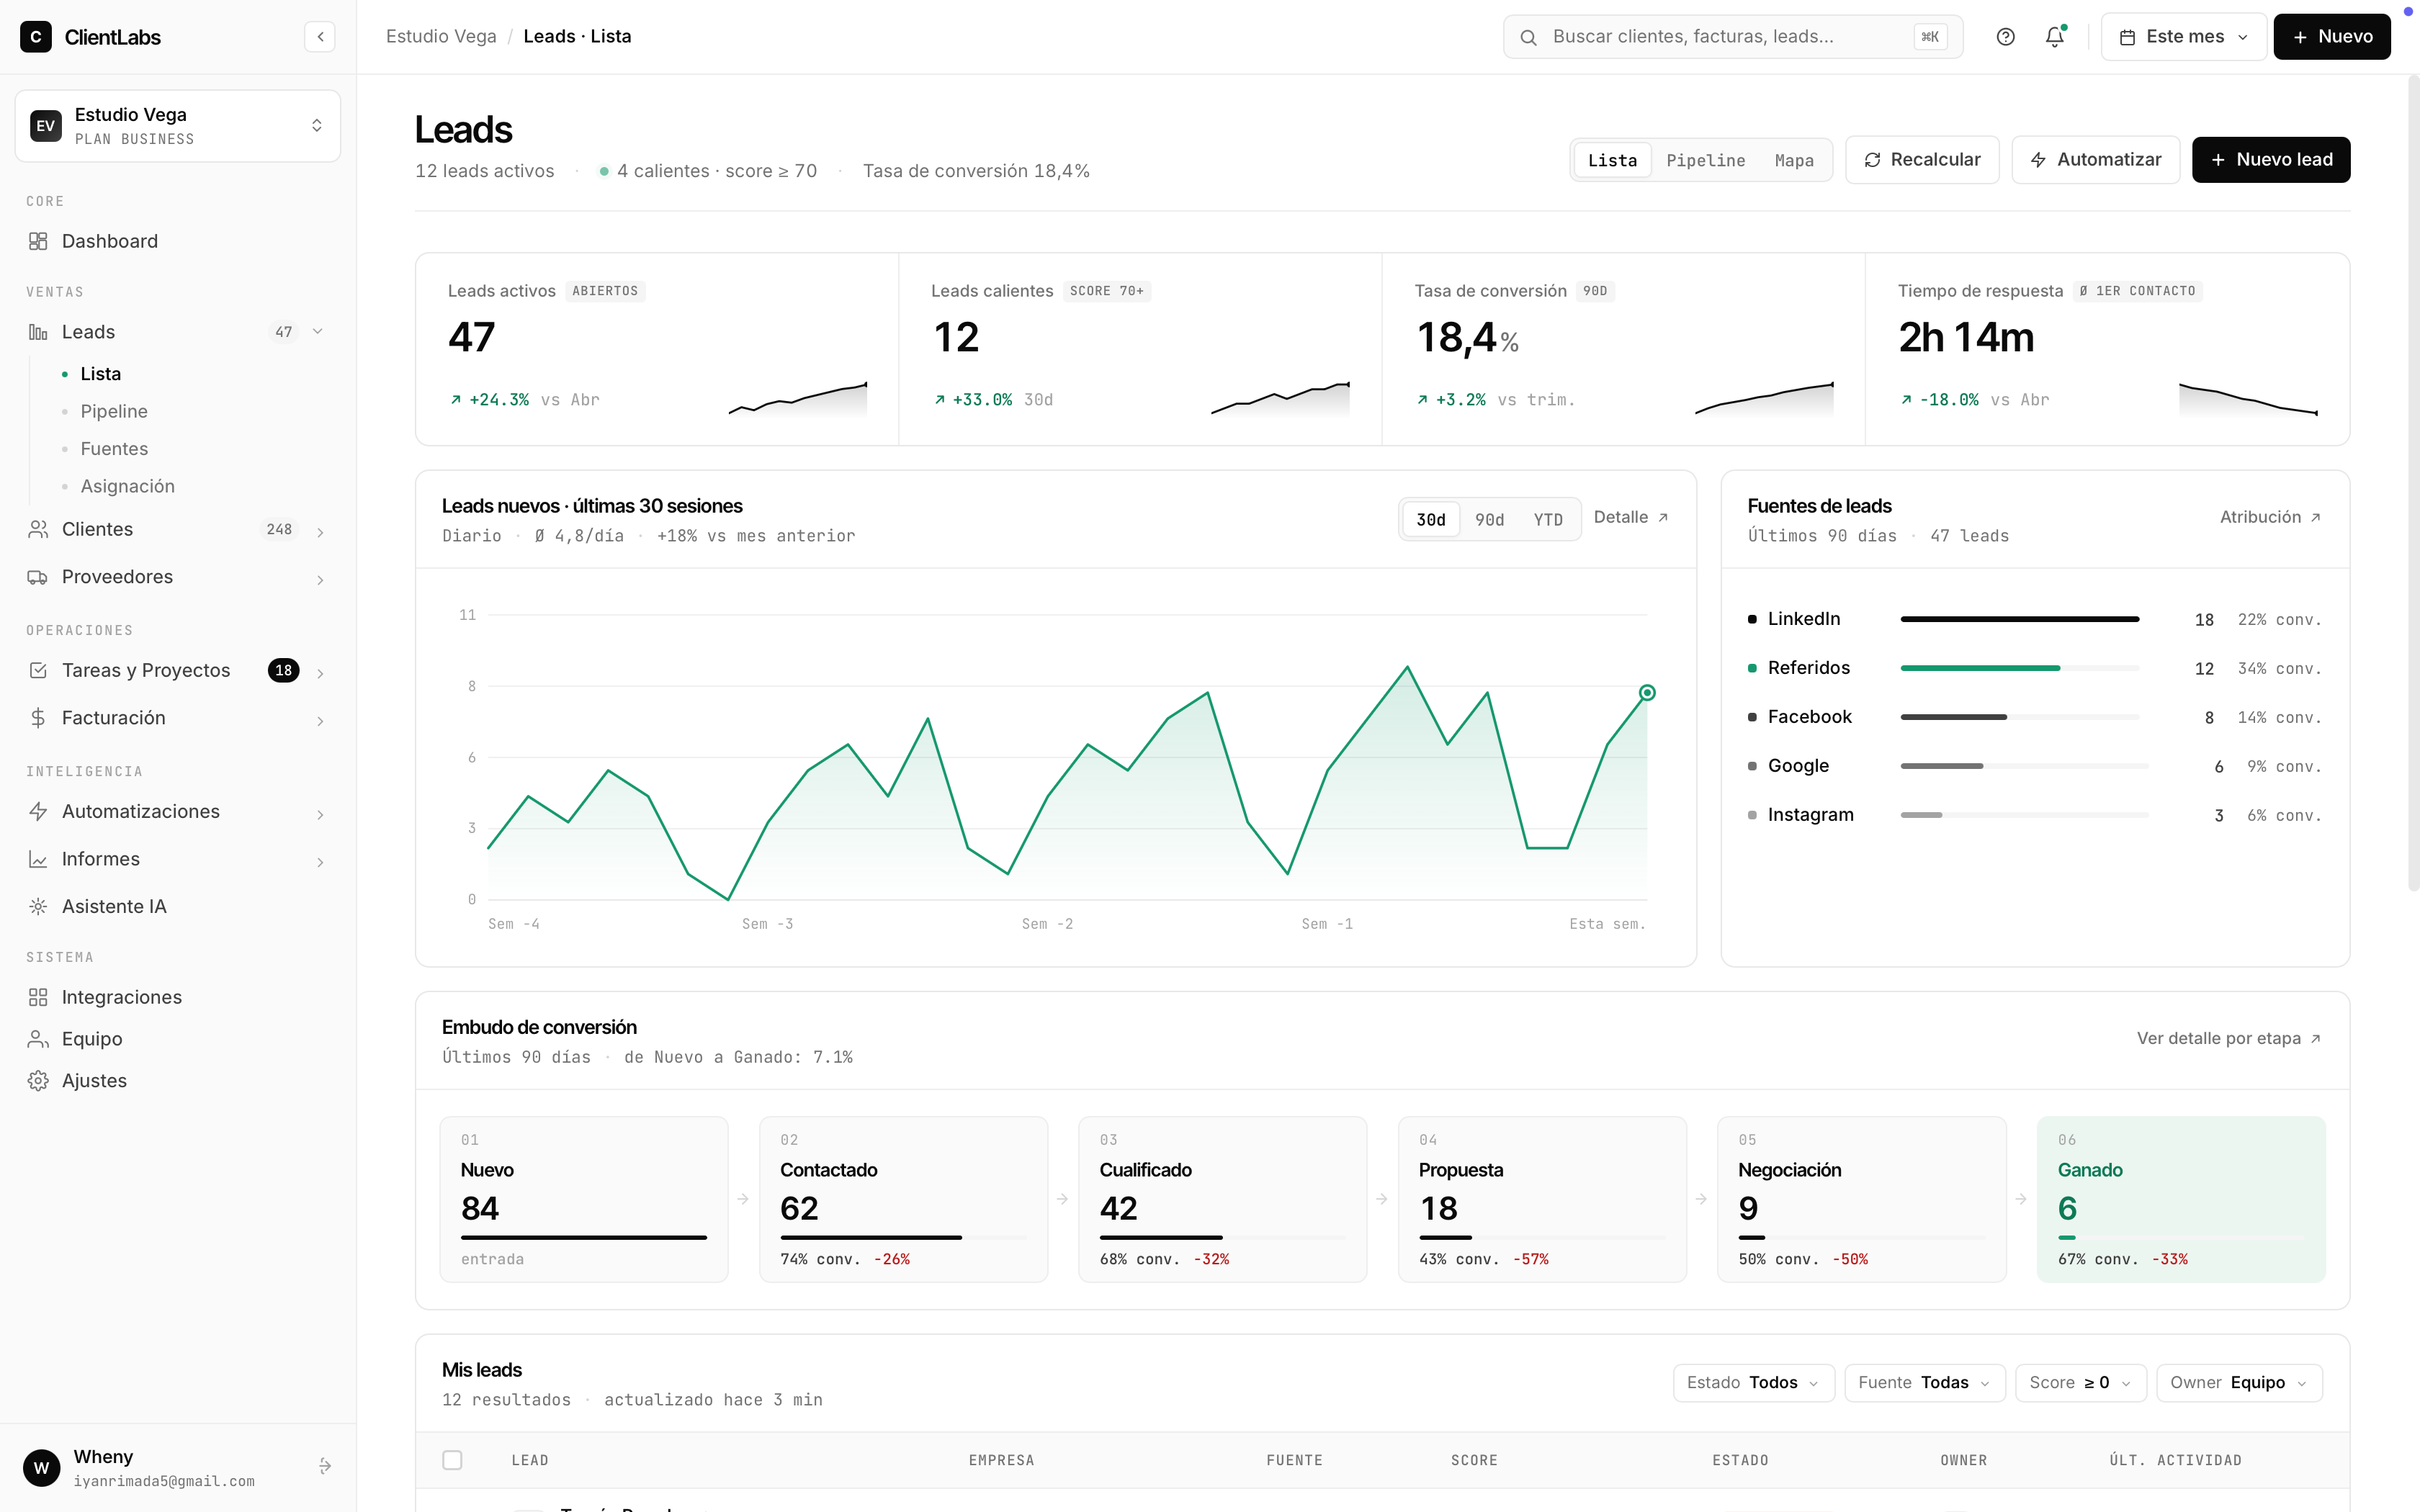Image resolution: width=2420 pixels, height=1512 pixels.
Task: Click the LinkedIn source progress bar
Action: click(x=2020, y=619)
